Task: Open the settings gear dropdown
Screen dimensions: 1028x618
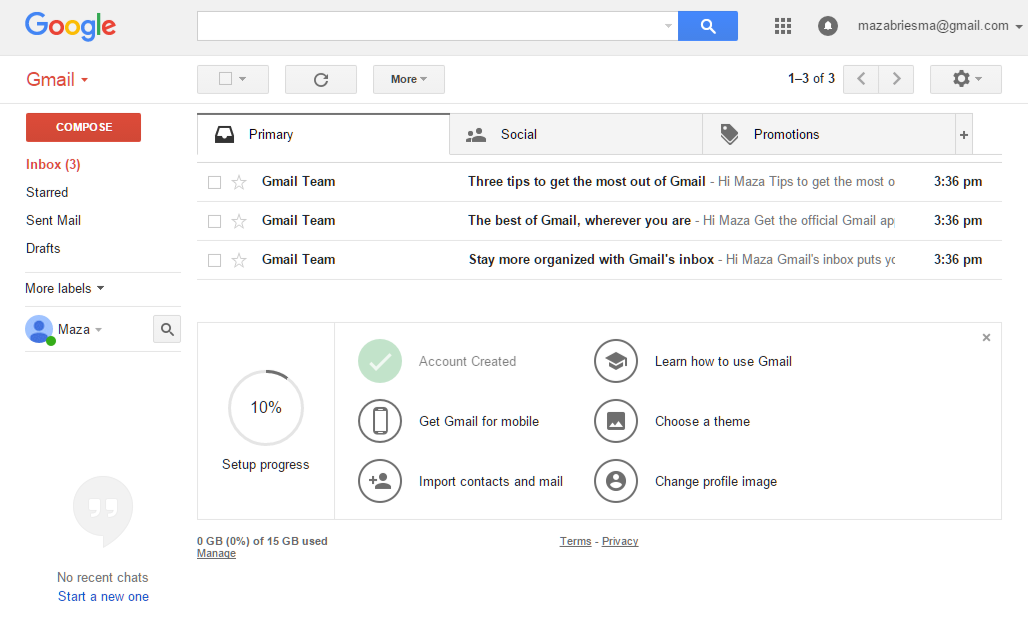Action: point(965,80)
